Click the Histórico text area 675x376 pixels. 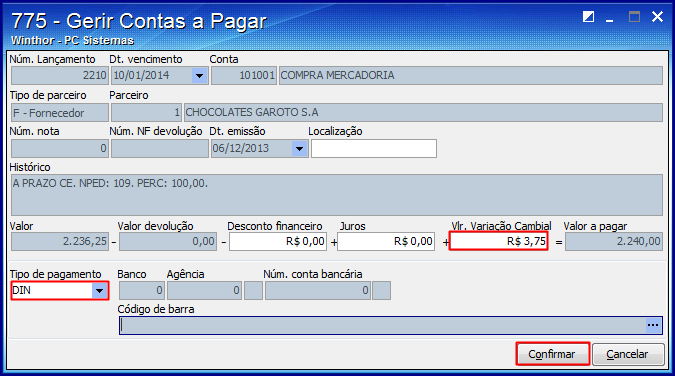coord(337,195)
